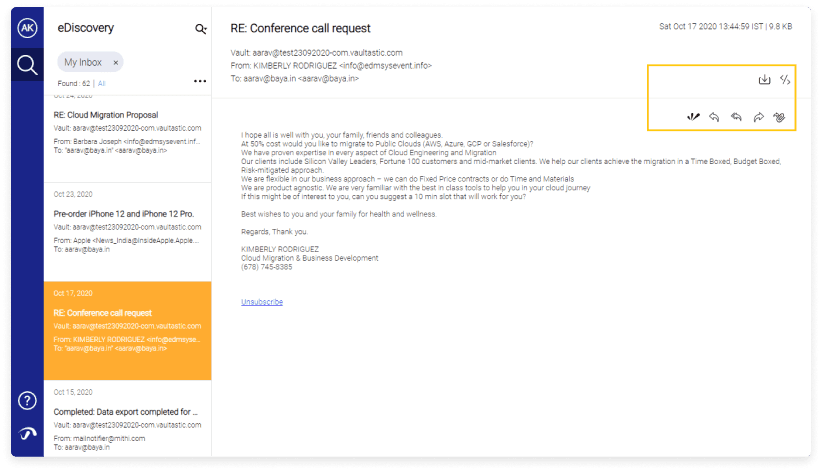Remove the My Inbox filter chip
Viewport: 822px width, 472px height.
[115, 62]
